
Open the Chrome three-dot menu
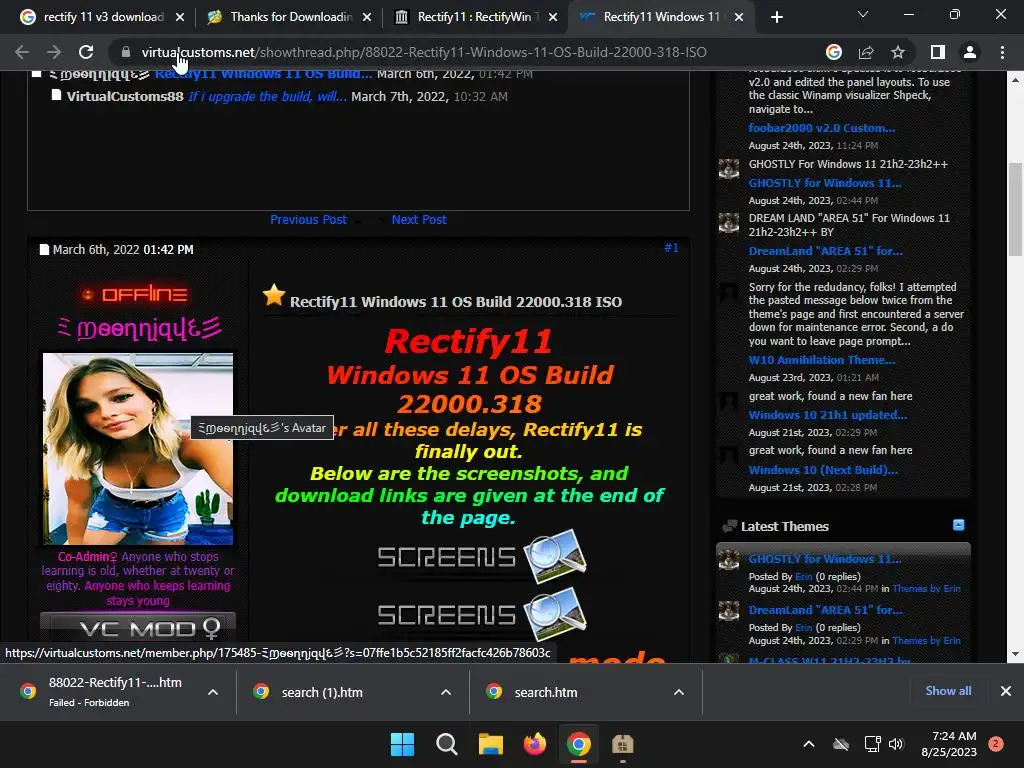coord(1002,52)
